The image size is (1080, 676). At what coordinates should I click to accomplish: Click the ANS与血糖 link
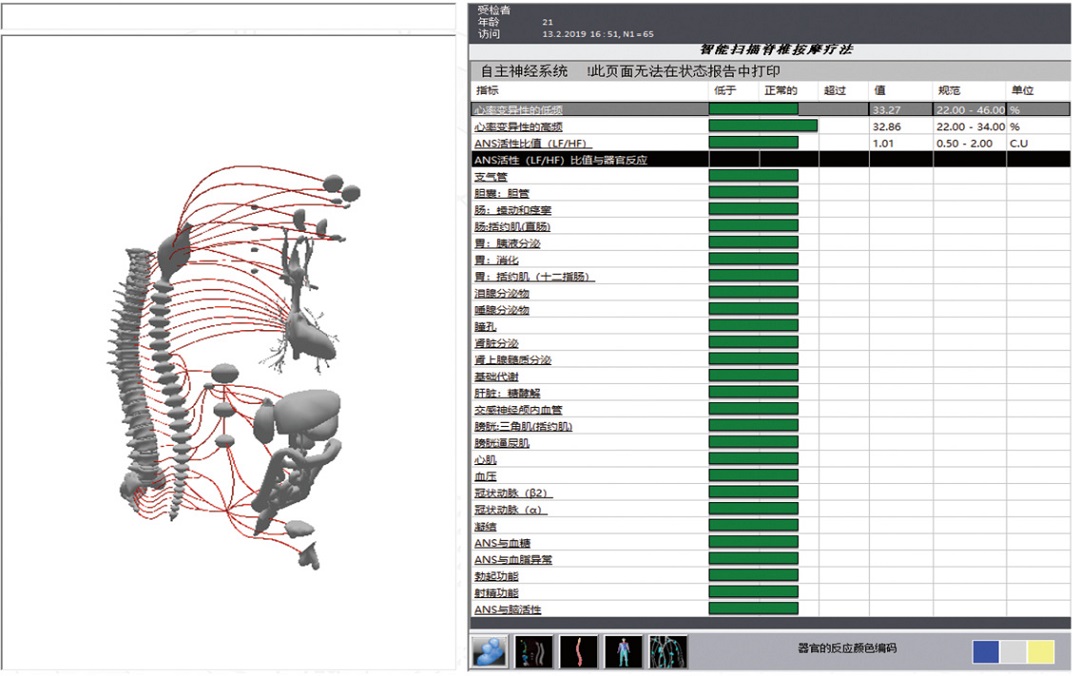[502, 543]
